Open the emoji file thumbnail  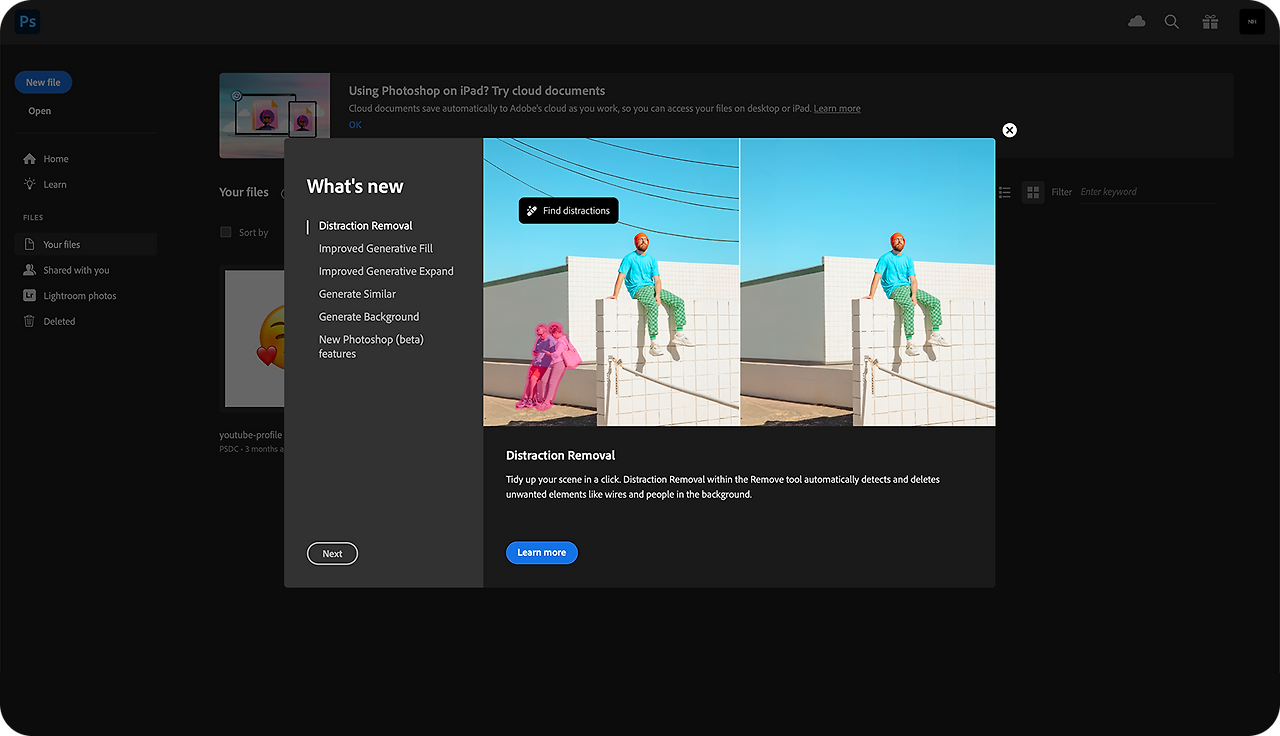click(254, 339)
